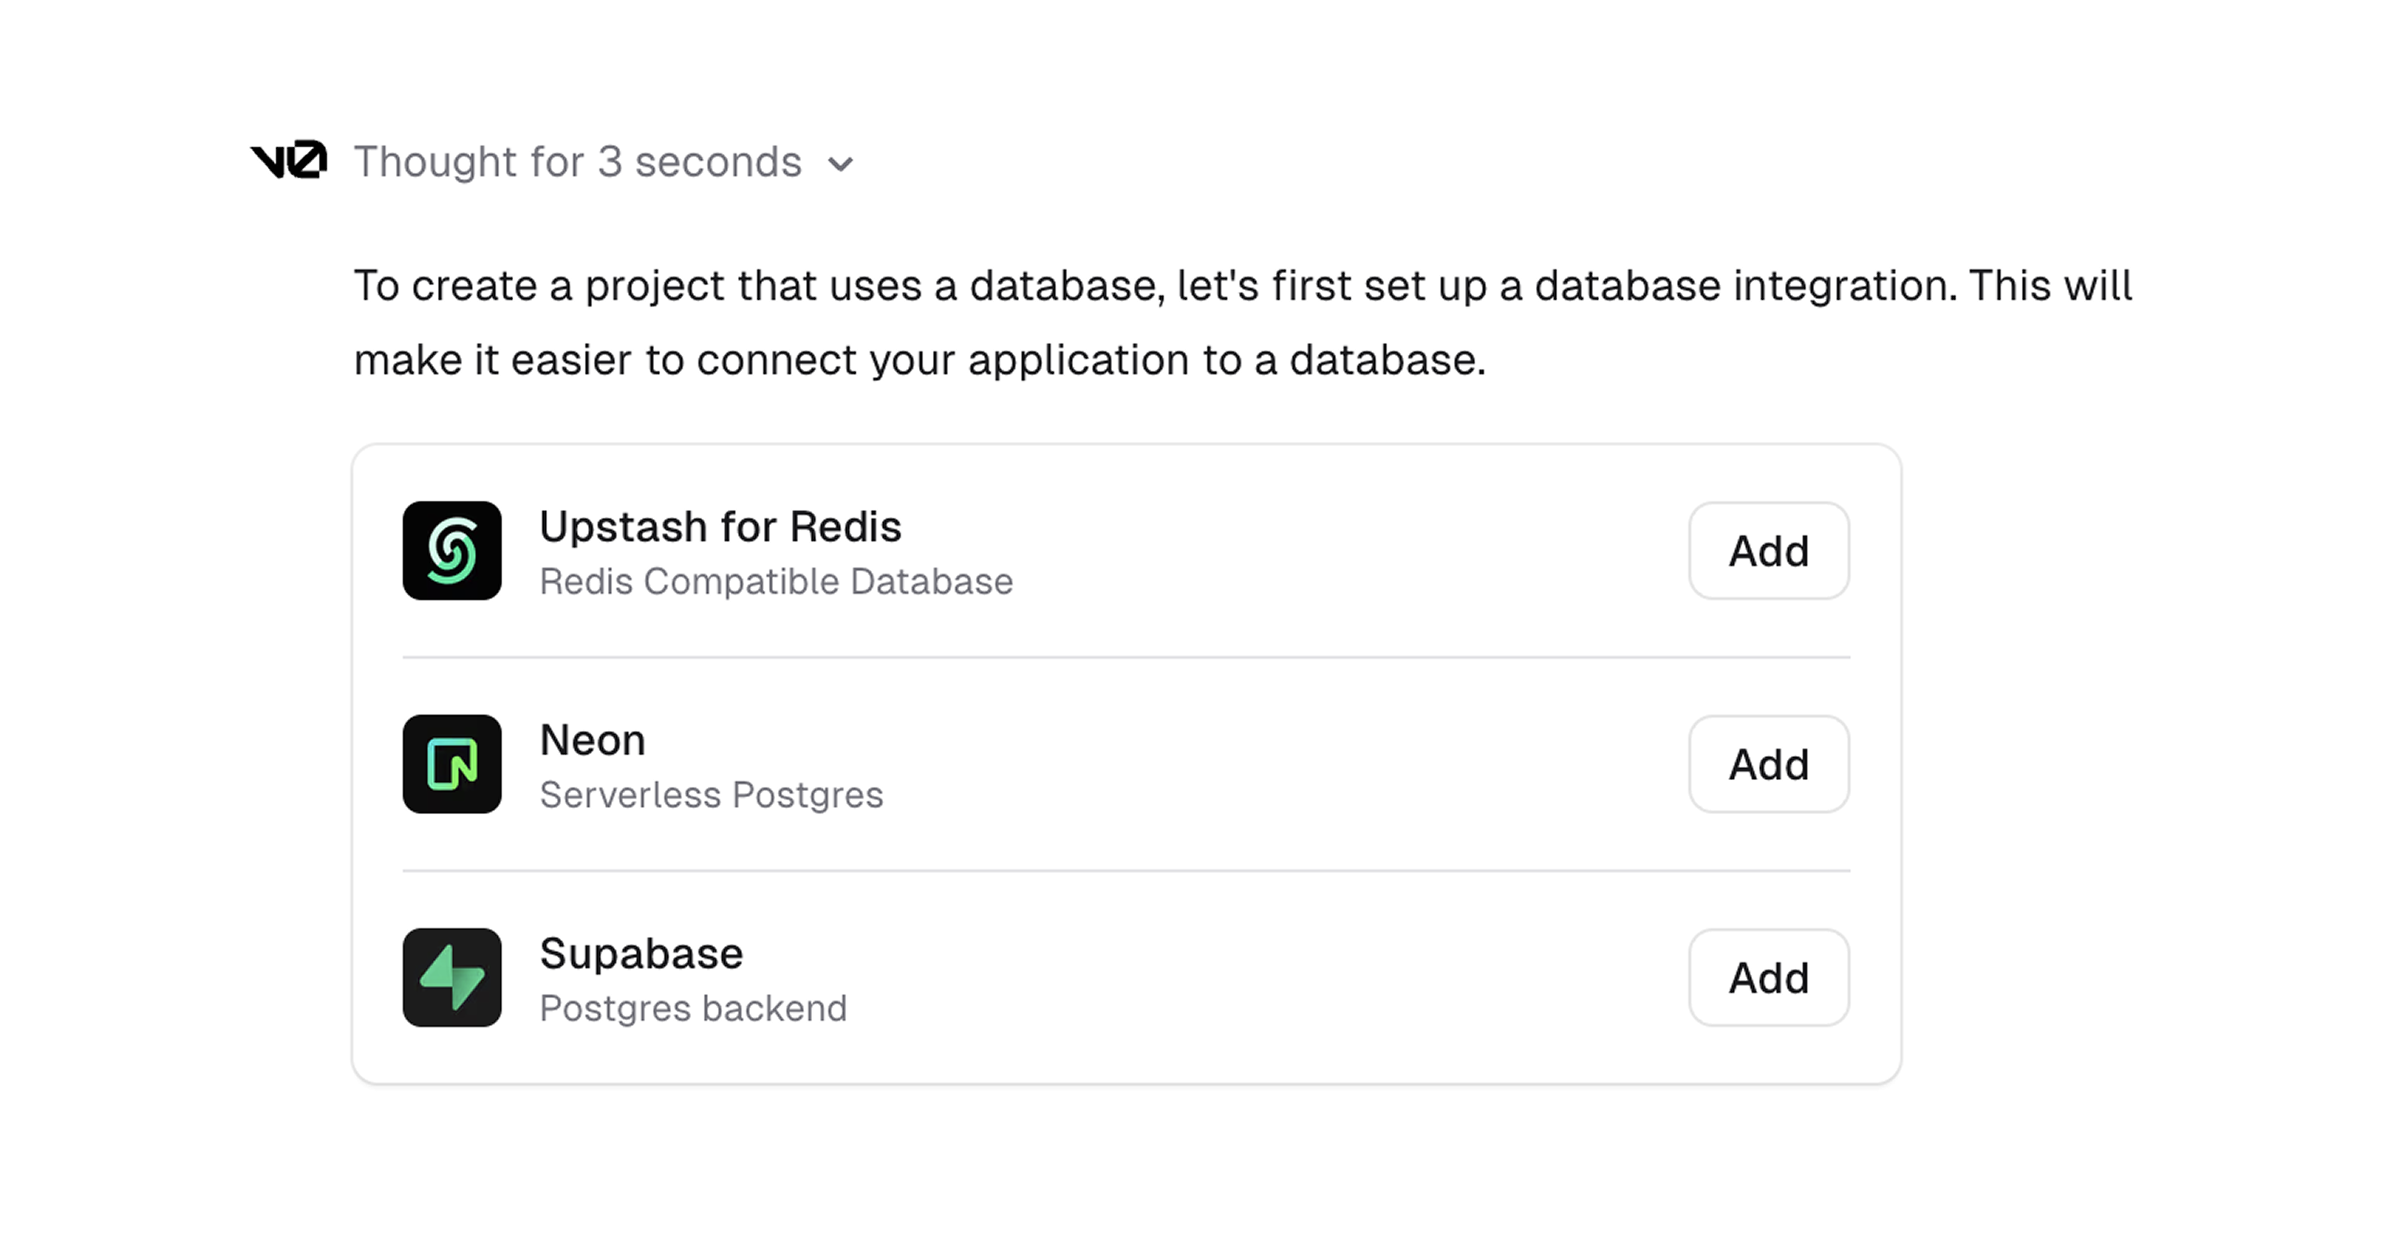Image resolution: width=2400 pixels, height=1256 pixels.
Task: Click the Supabase lightning bolt icon
Action: pos(451,978)
